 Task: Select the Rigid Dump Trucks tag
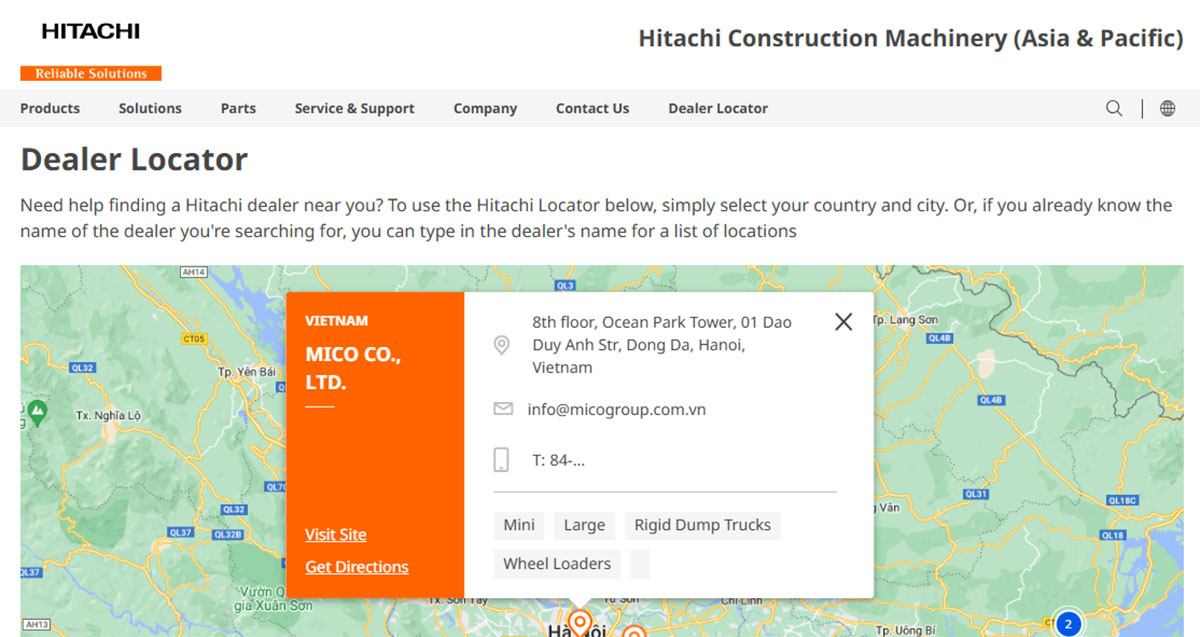point(703,525)
